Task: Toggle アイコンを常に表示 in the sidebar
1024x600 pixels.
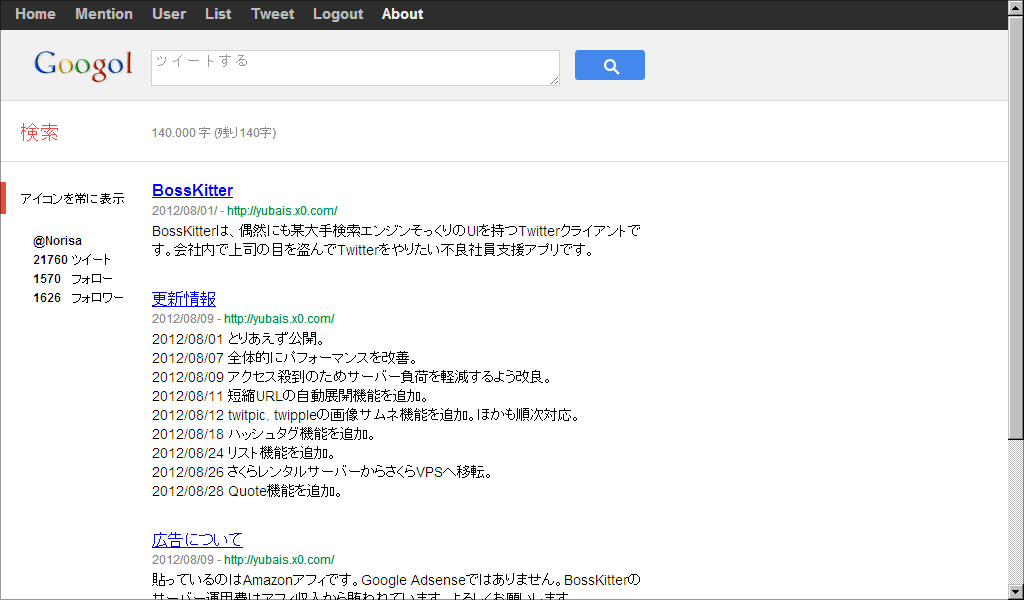Action: point(72,198)
